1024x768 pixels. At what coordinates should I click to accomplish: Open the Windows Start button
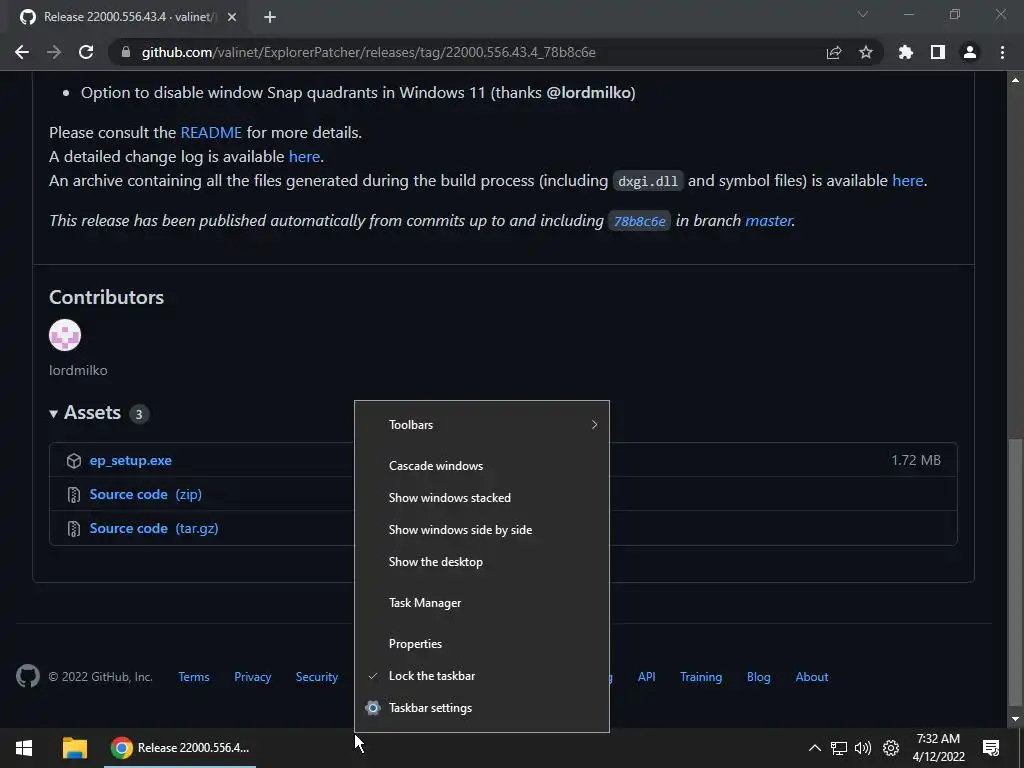[x=24, y=748]
